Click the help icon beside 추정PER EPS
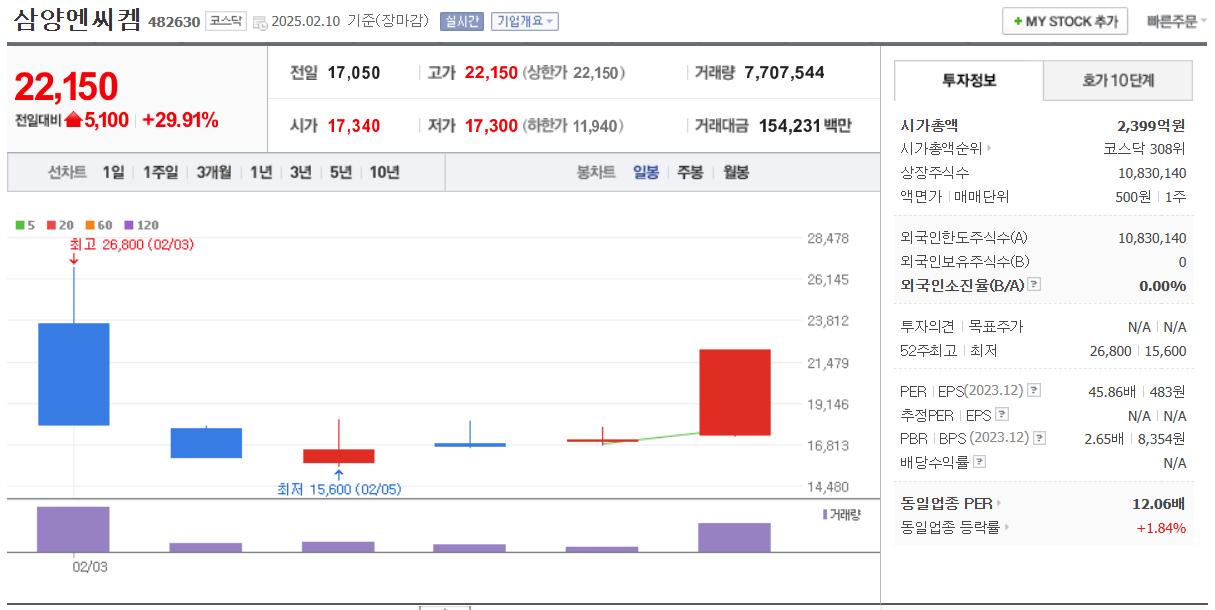 [1002, 415]
